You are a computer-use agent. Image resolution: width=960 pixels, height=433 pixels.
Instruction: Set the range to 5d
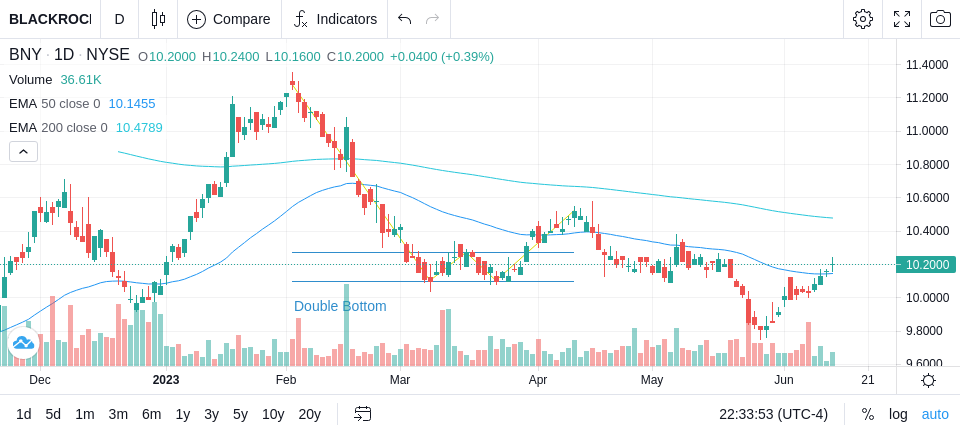coord(53,415)
